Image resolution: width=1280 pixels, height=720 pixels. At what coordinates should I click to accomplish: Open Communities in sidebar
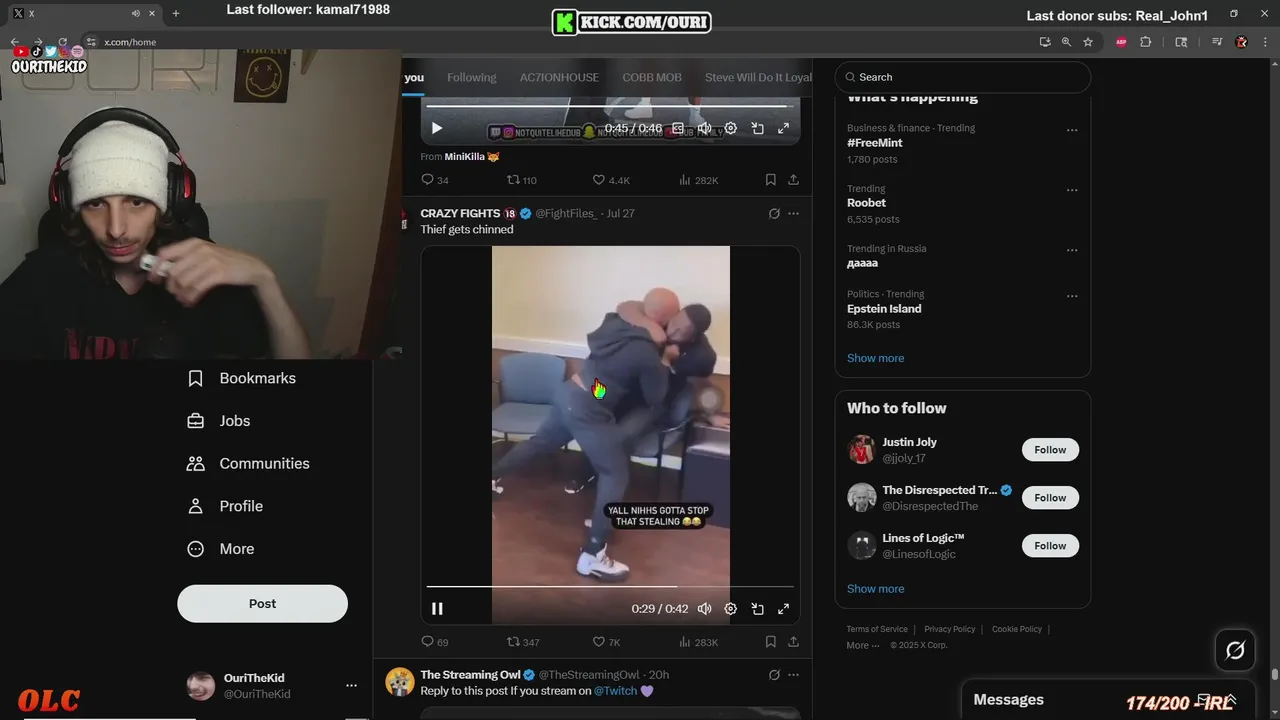click(x=248, y=463)
